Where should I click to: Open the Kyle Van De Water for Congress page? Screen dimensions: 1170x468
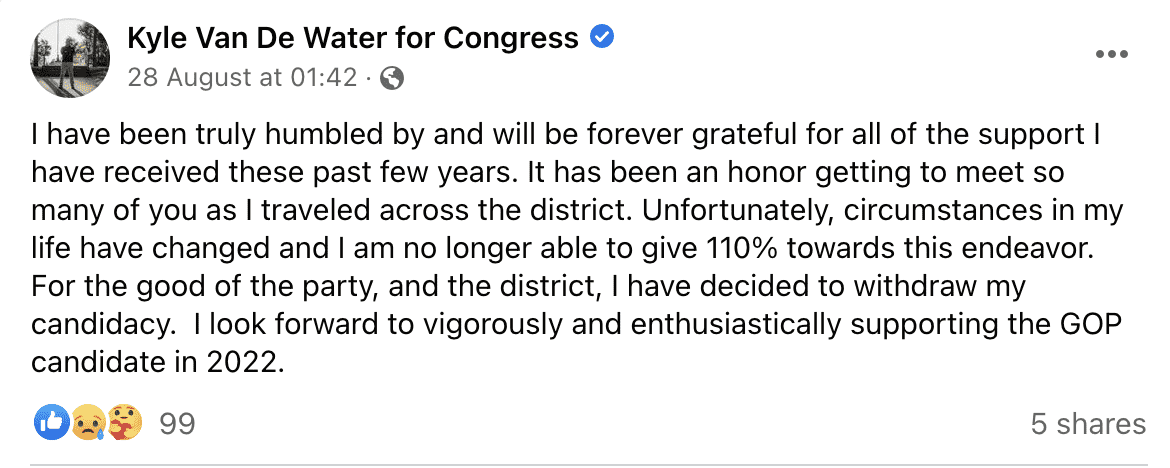point(352,39)
